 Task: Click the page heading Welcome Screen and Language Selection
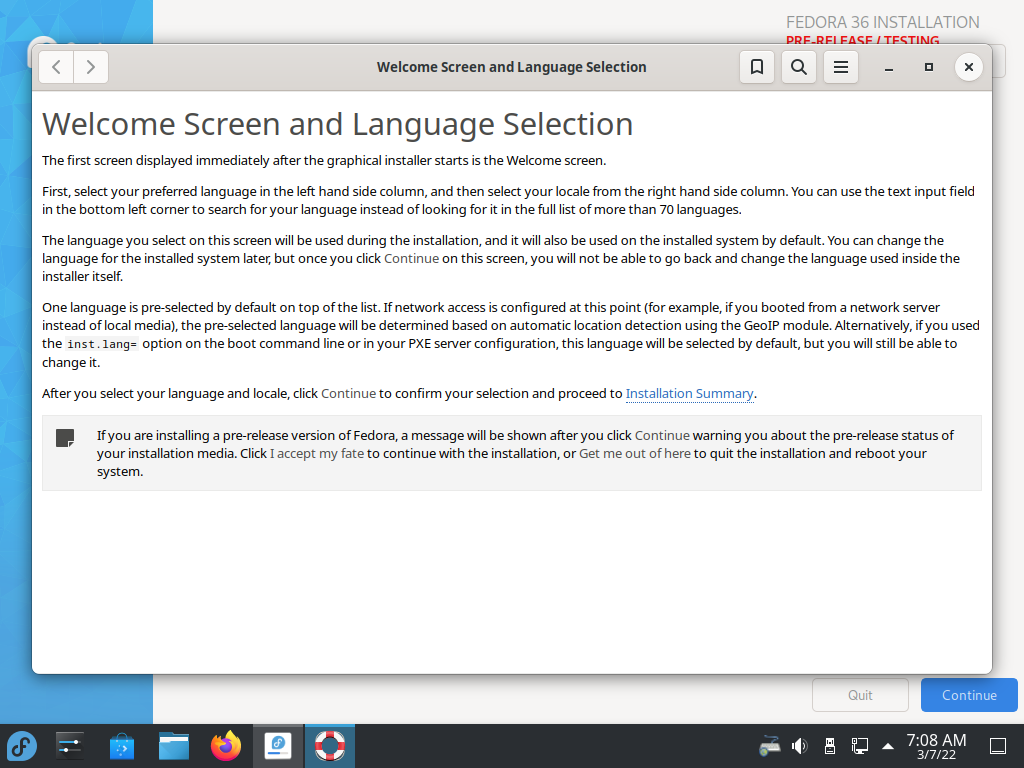(338, 124)
